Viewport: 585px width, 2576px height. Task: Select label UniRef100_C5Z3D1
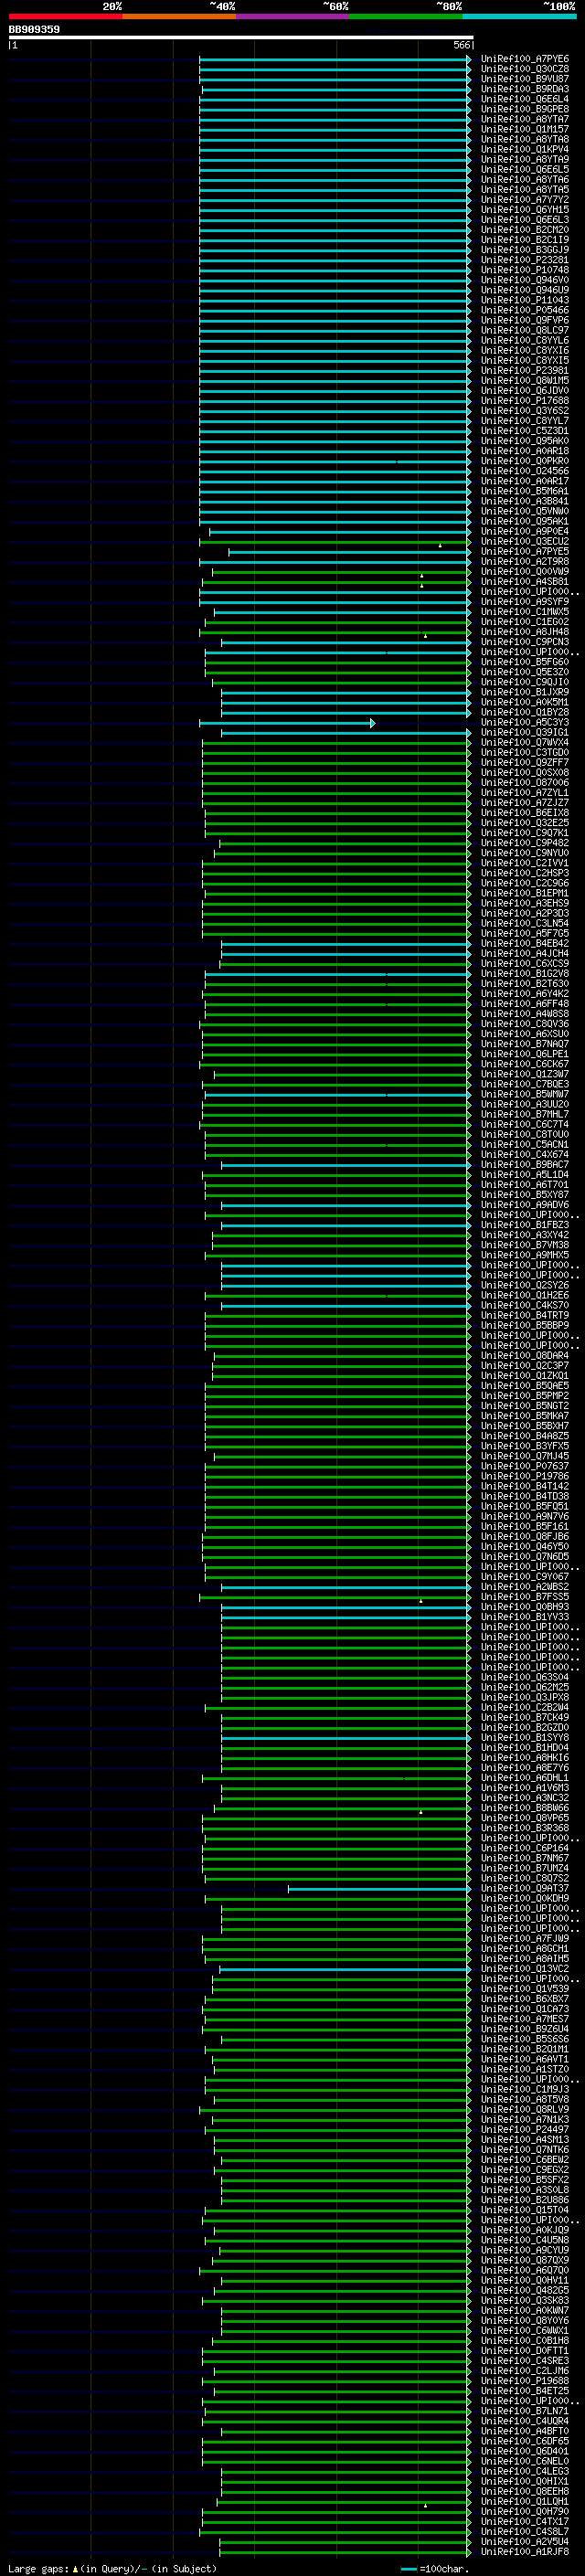(525, 431)
